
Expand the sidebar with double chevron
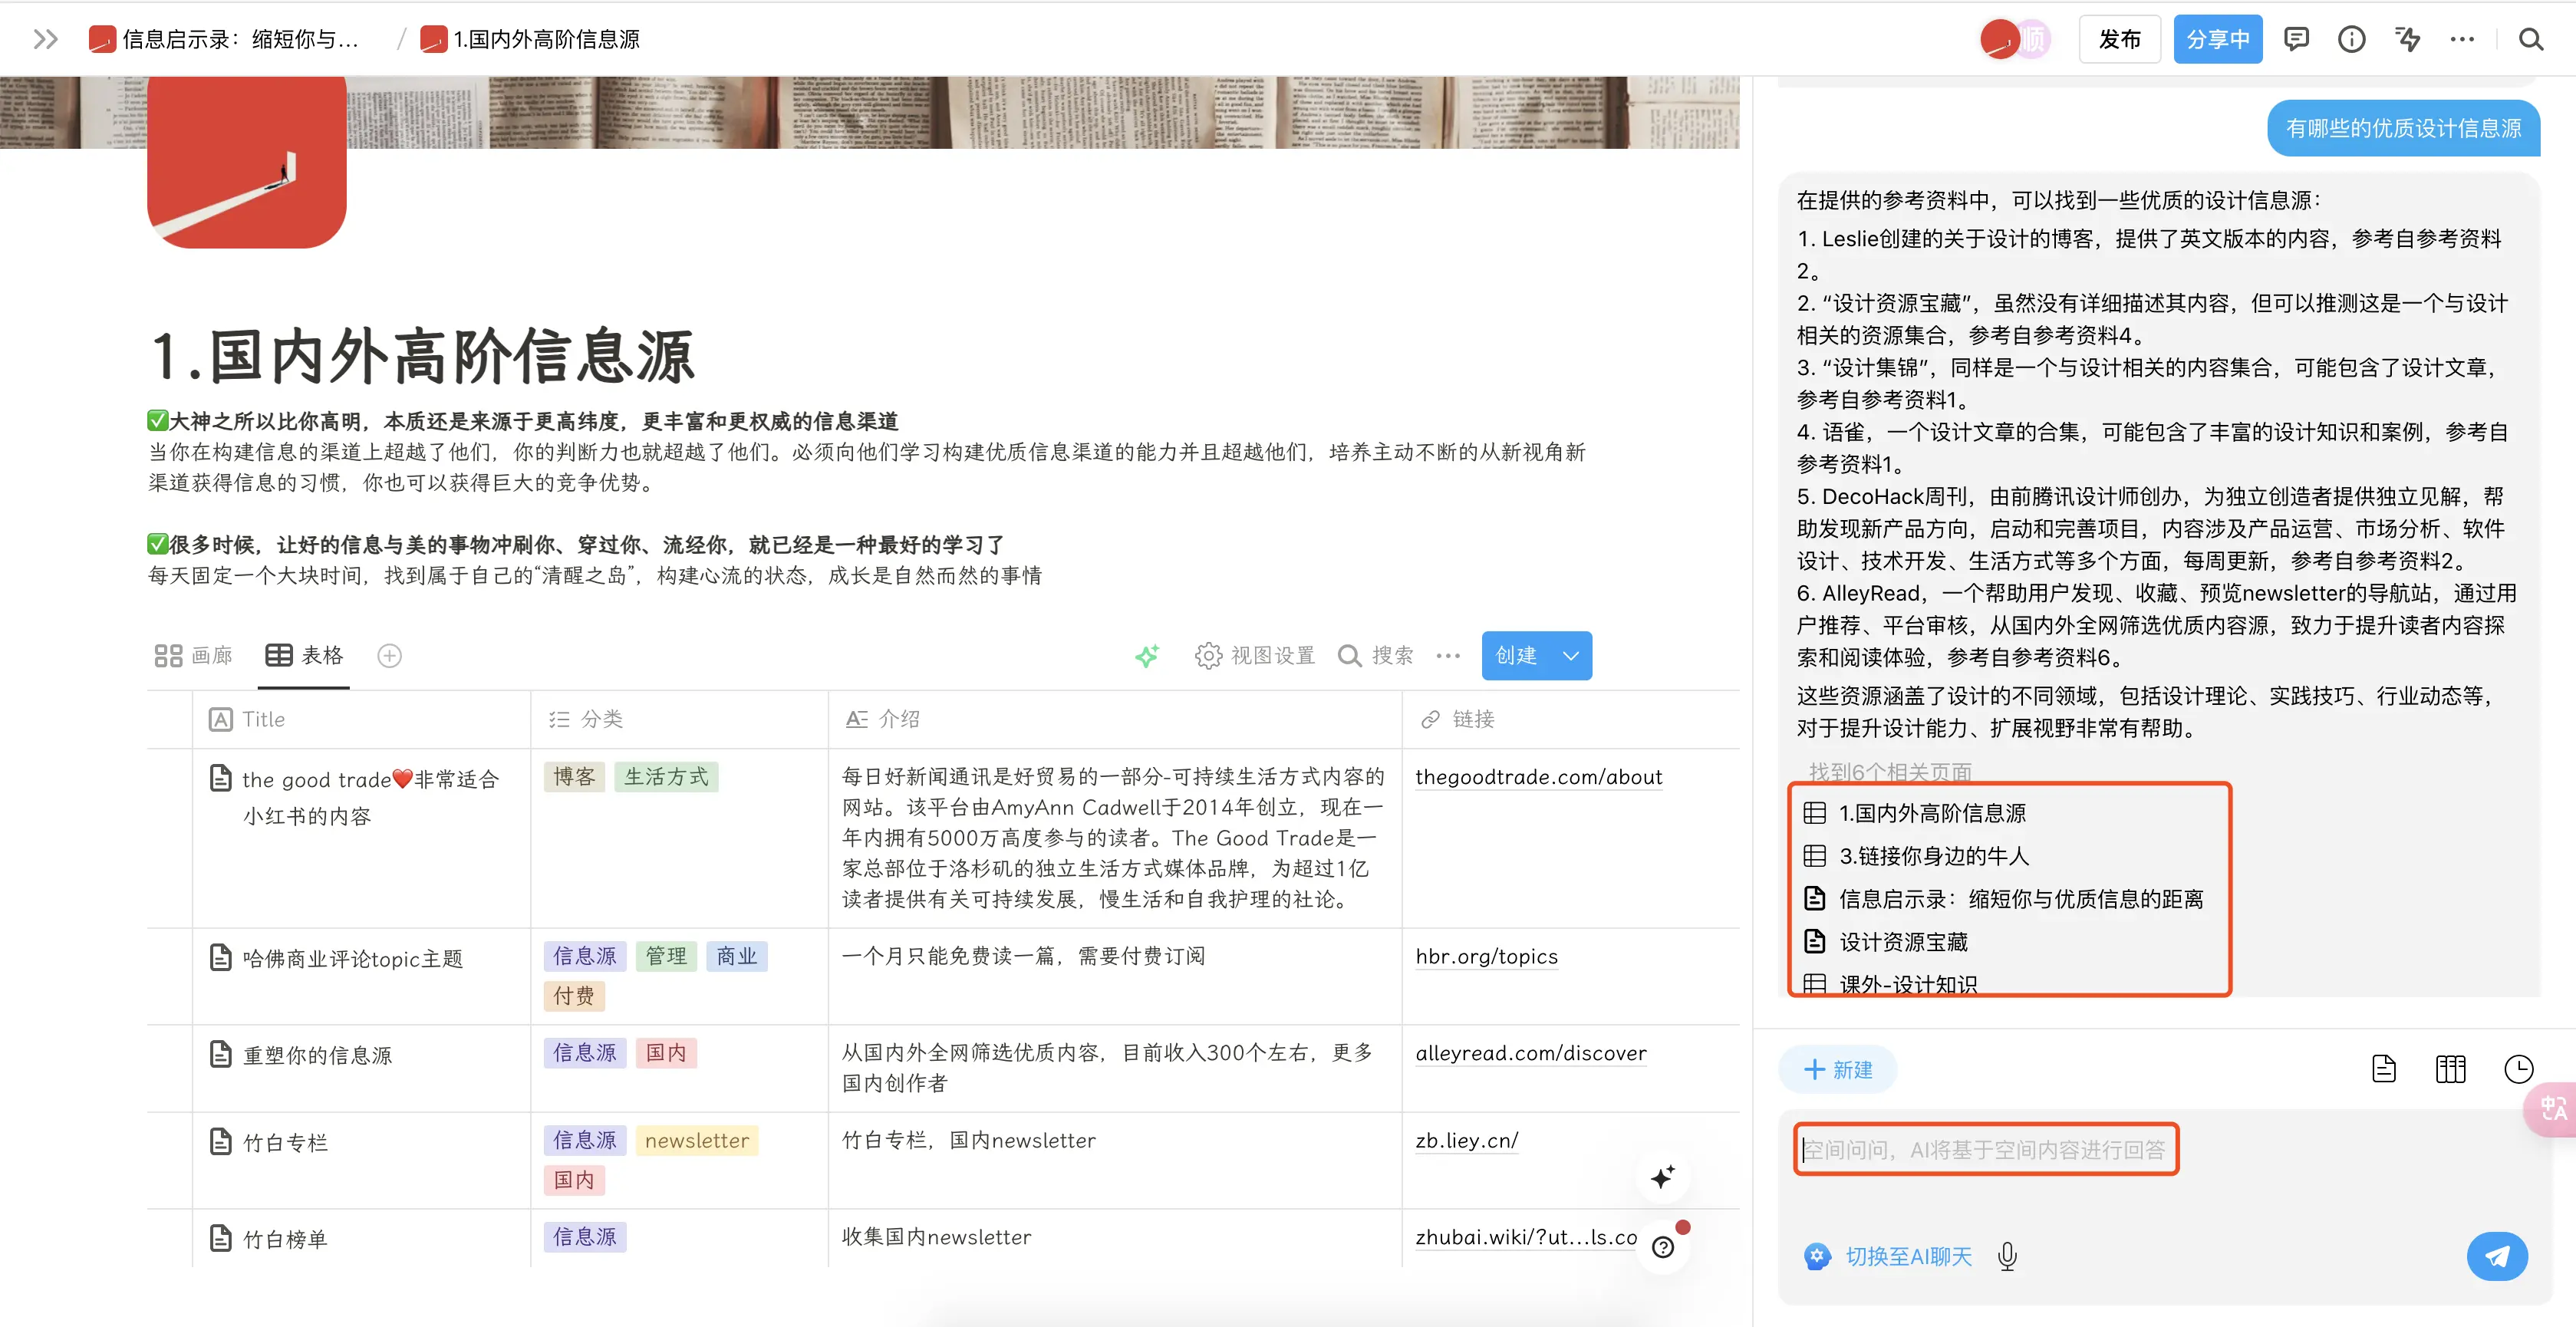pos(45,39)
